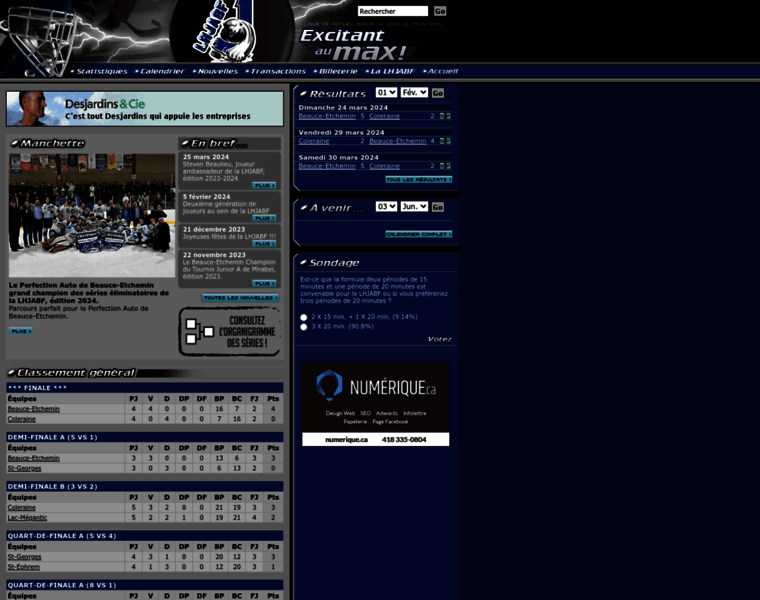Click the championship team photo in Manchette

(92, 216)
